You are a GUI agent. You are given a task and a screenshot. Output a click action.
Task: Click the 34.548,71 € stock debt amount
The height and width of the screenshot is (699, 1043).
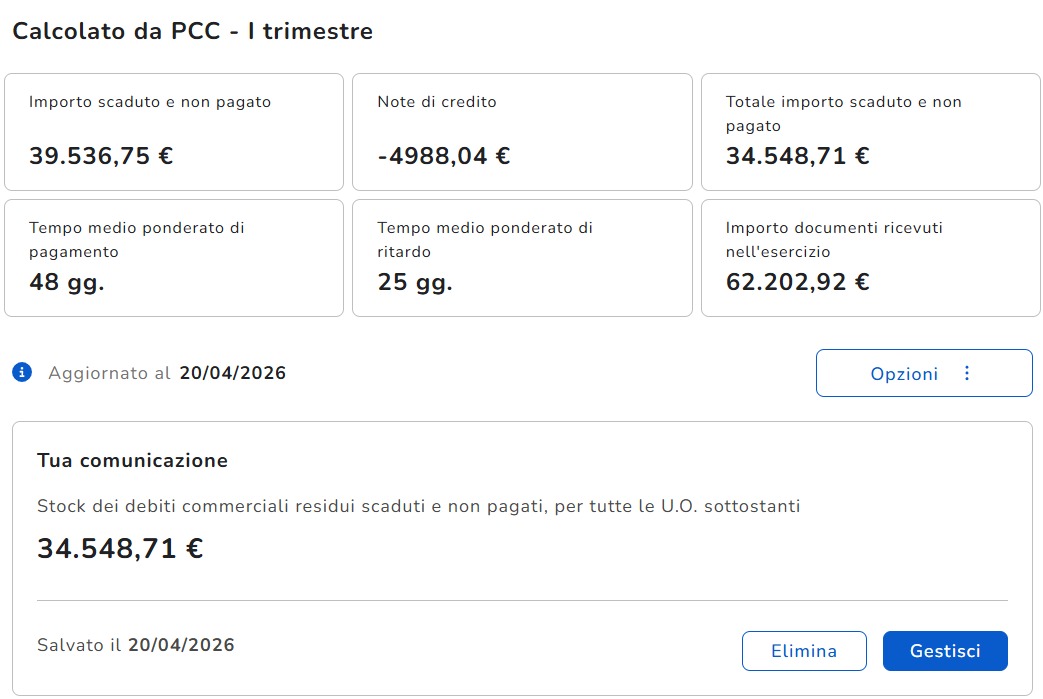(x=120, y=549)
